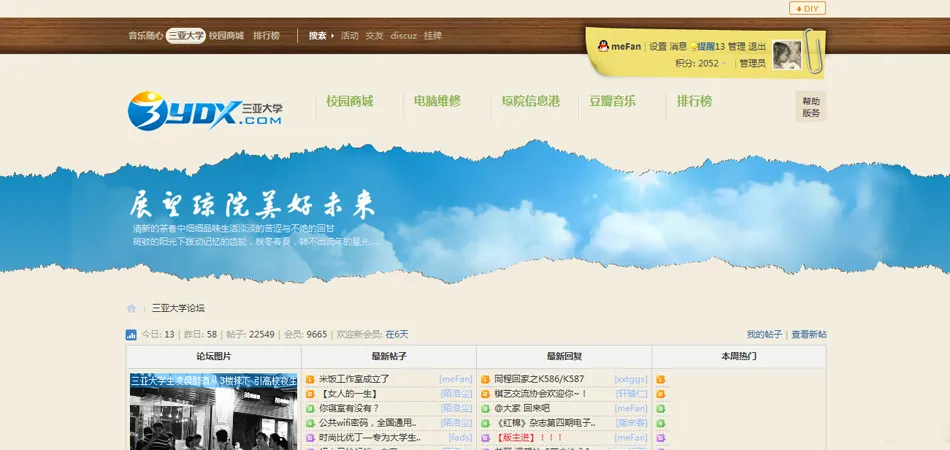The width and height of the screenshot is (950, 450).
Task: Open 琼院信息港 main navigation item
Action: pyautogui.click(x=531, y=101)
